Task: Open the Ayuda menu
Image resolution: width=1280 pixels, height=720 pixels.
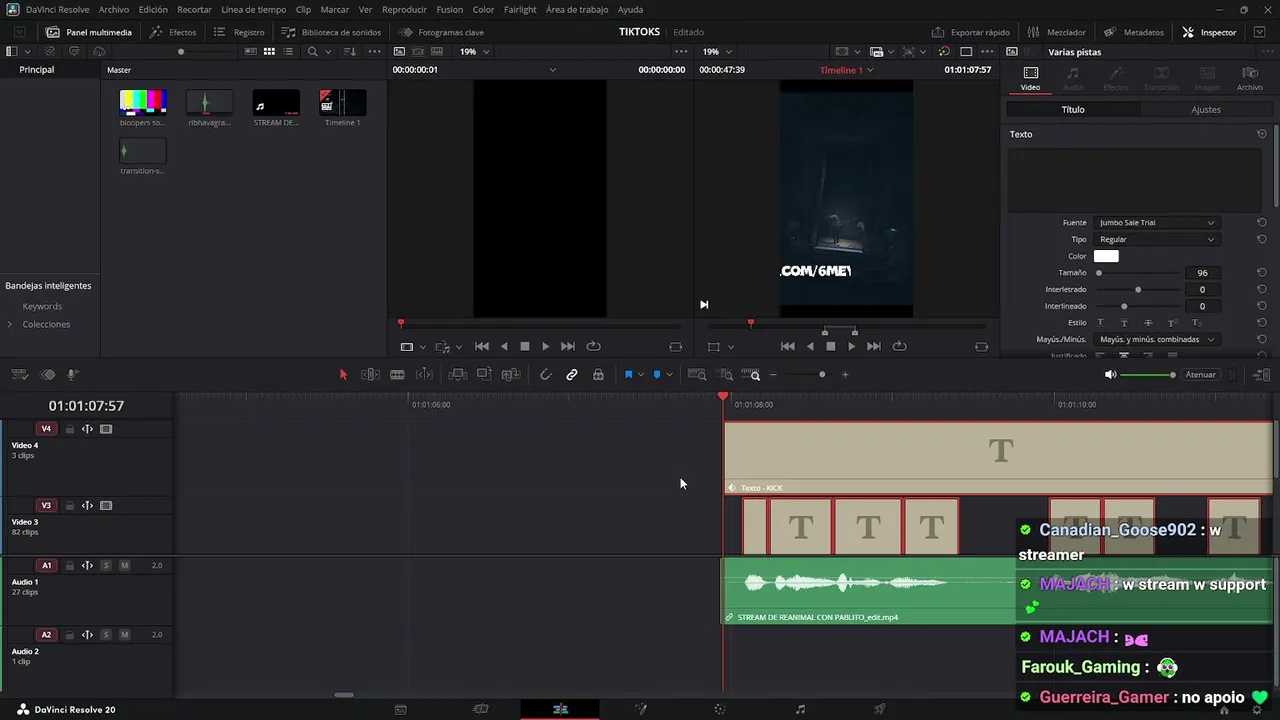Action: (x=631, y=9)
